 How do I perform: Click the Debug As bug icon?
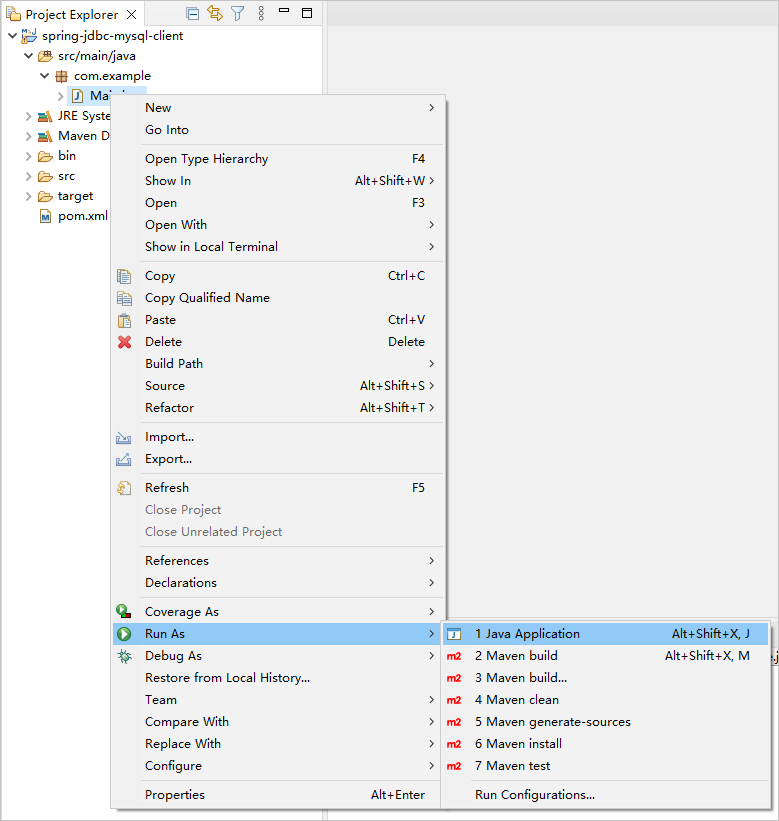pos(124,656)
